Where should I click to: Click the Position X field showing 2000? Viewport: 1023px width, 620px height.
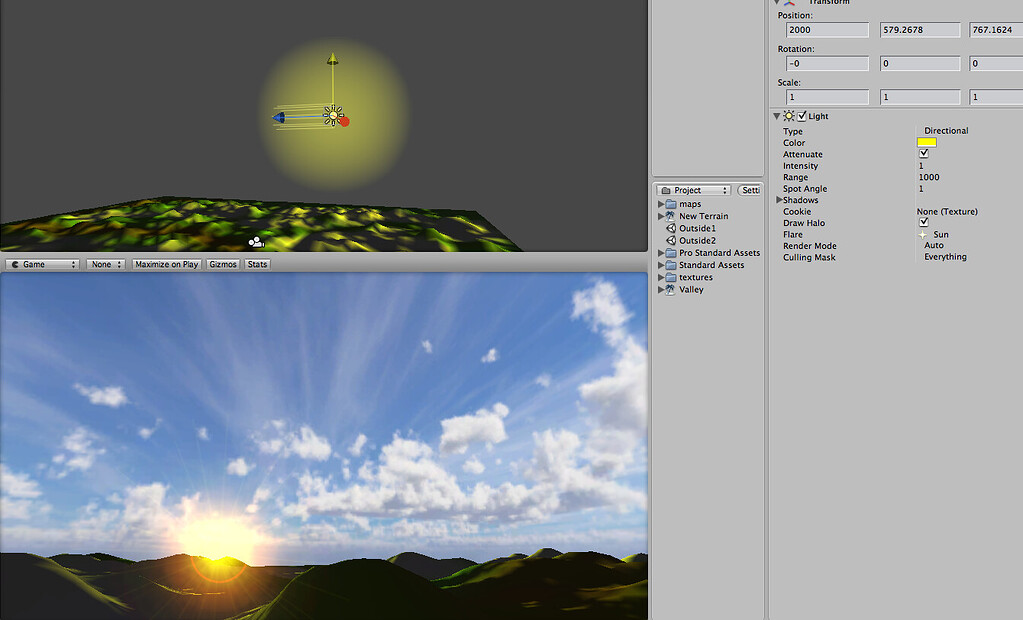click(x=826, y=29)
